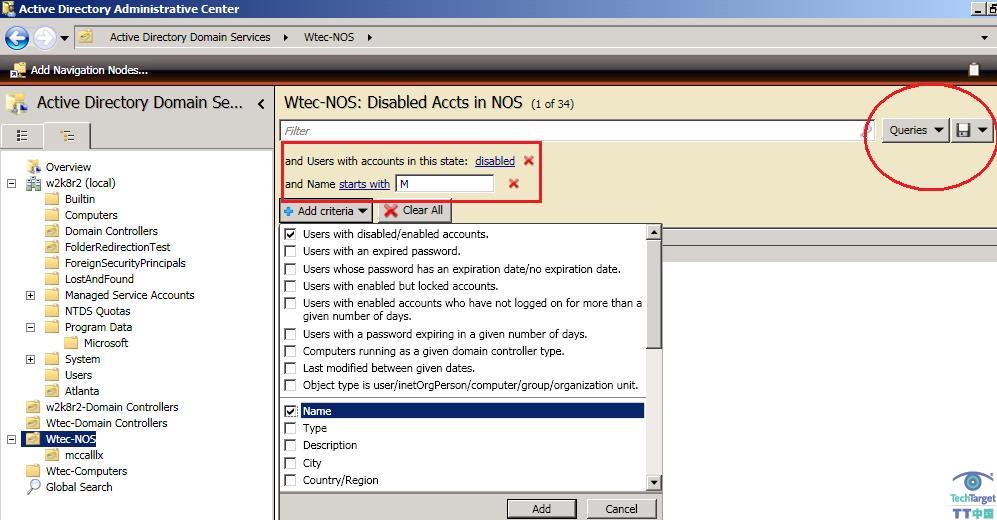Click the save query floppy icon
The height and width of the screenshot is (520, 997).
click(963, 130)
